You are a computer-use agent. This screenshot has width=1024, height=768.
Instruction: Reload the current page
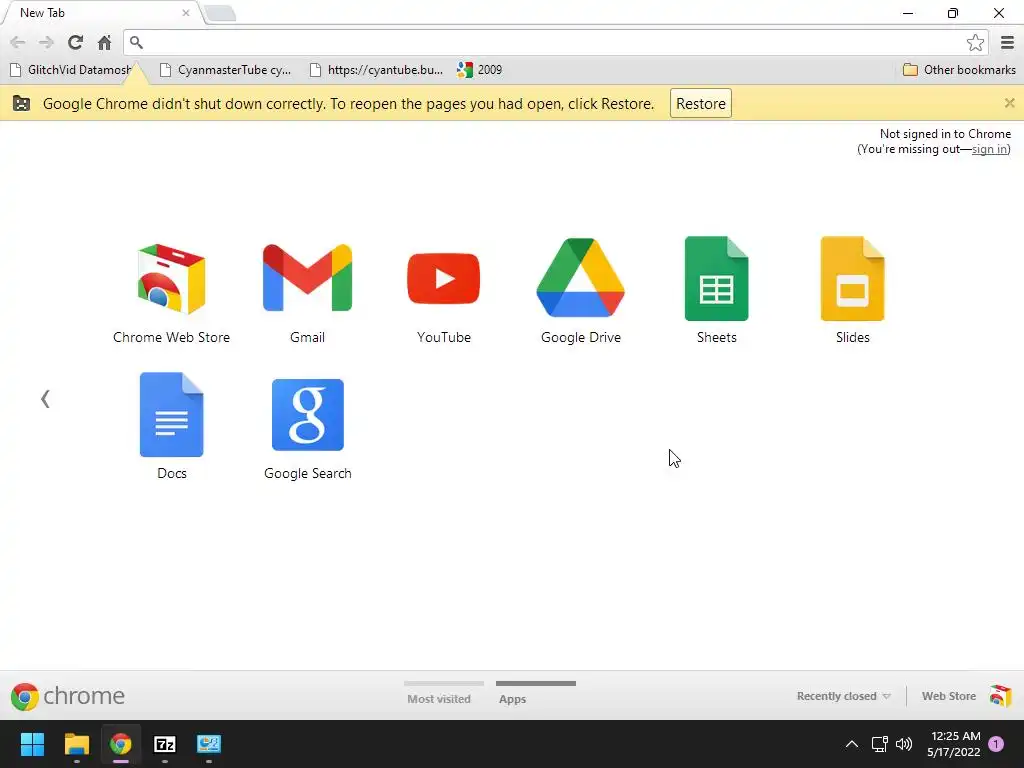click(x=75, y=42)
